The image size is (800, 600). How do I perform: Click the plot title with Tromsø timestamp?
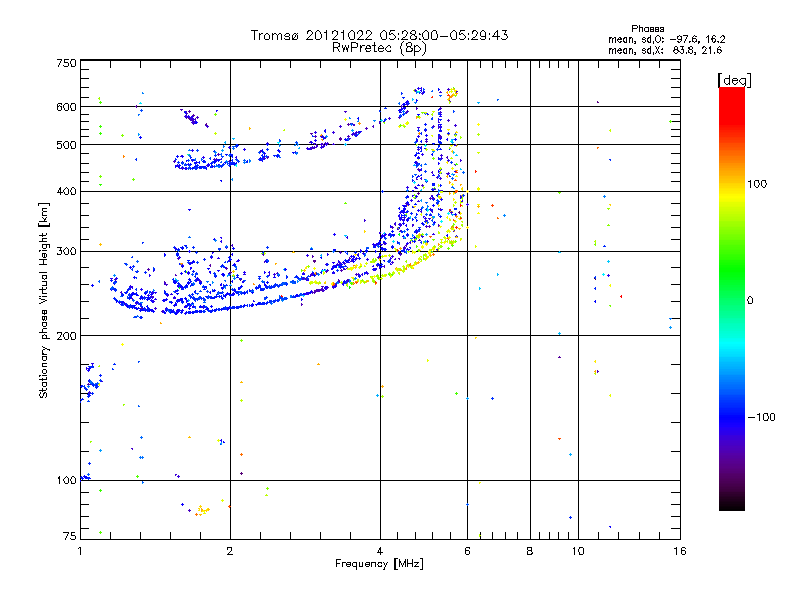coord(379,35)
